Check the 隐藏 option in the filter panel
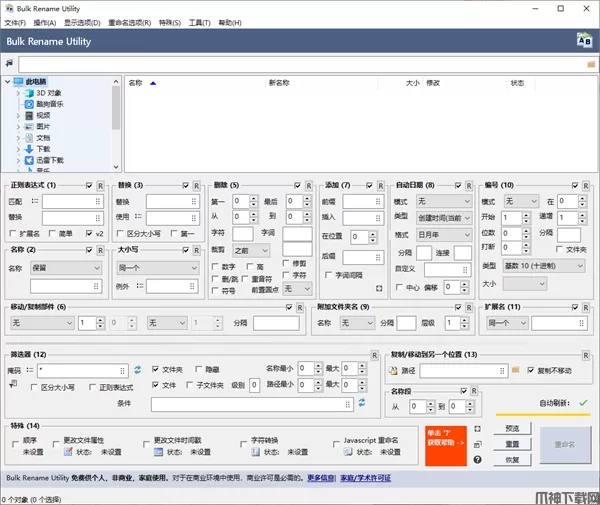Screen dimensions: 600x505 point(198,369)
